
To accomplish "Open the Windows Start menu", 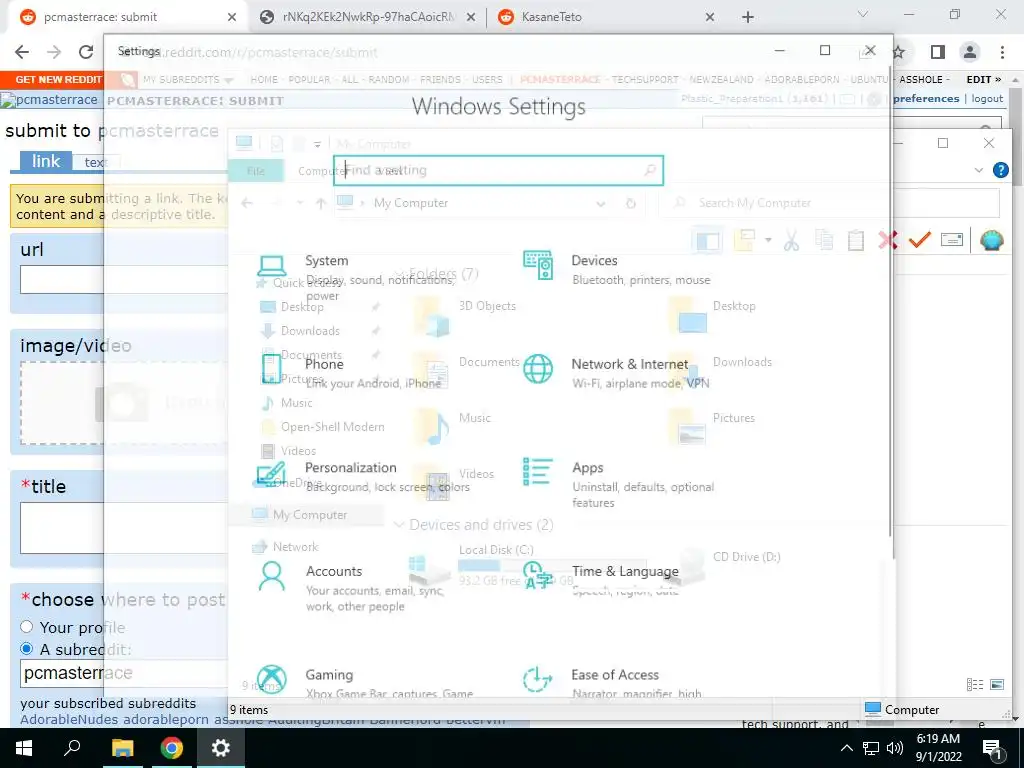I will (24, 748).
